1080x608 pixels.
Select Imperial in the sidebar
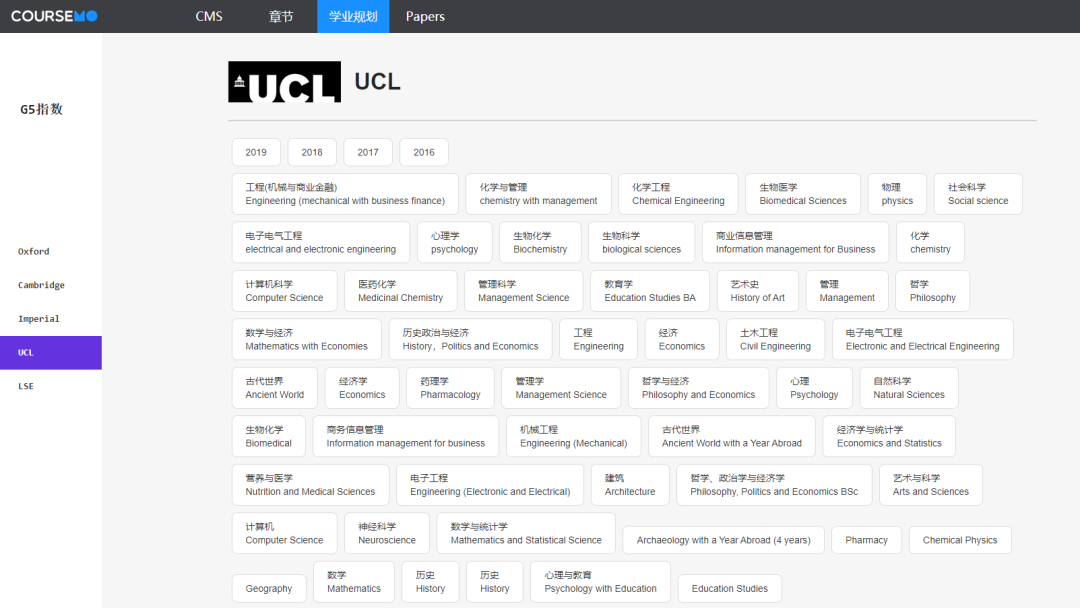pyautogui.click(x=51, y=319)
